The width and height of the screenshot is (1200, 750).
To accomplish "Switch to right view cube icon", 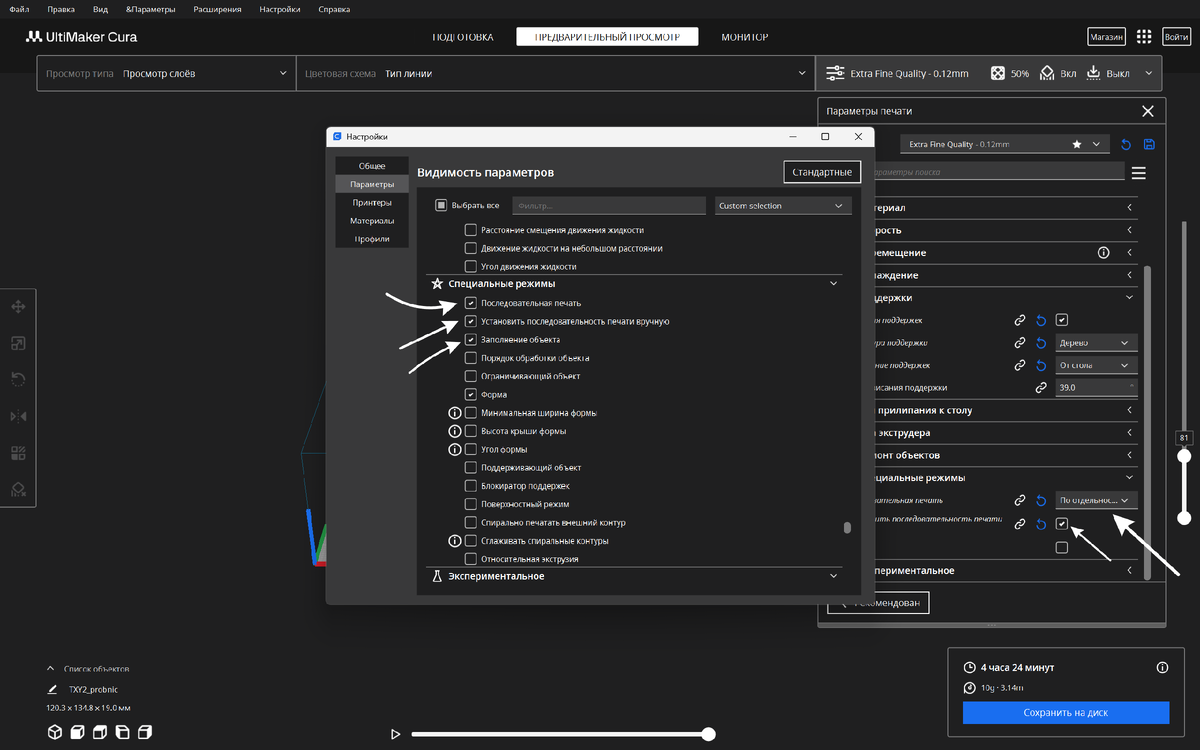I will (144, 733).
